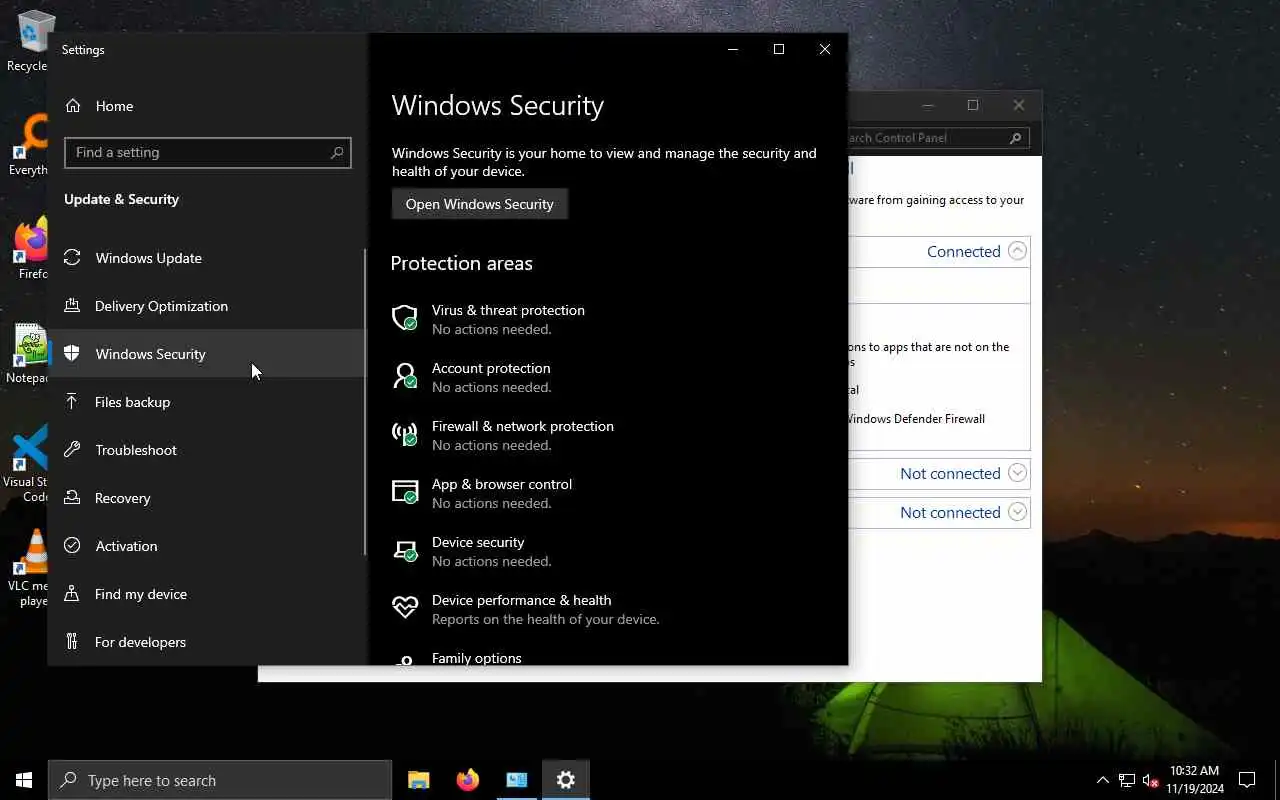The height and width of the screenshot is (800, 1280).
Task: Click the Activation checkmark circle icon
Action: pyautogui.click(x=72, y=546)
